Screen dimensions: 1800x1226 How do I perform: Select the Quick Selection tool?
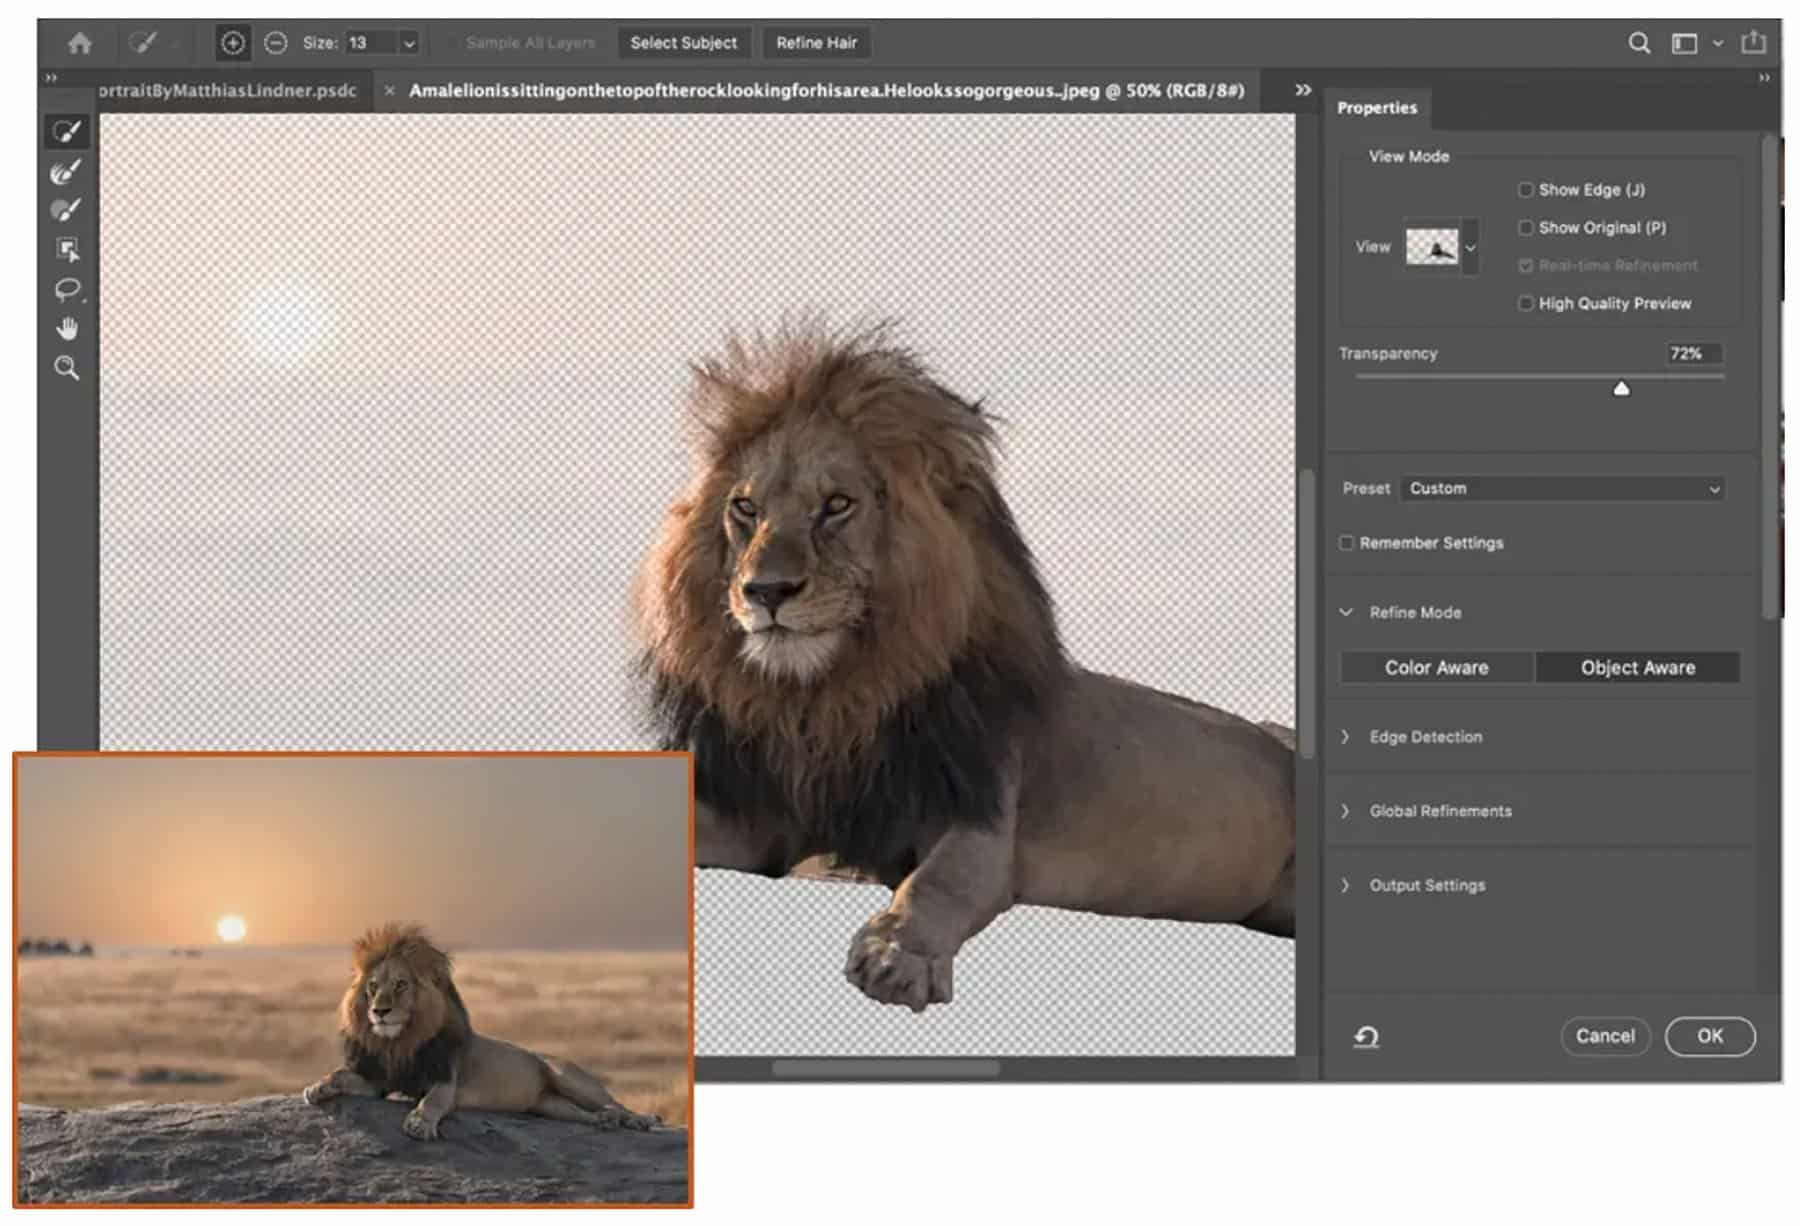click(x=66, y=130)
